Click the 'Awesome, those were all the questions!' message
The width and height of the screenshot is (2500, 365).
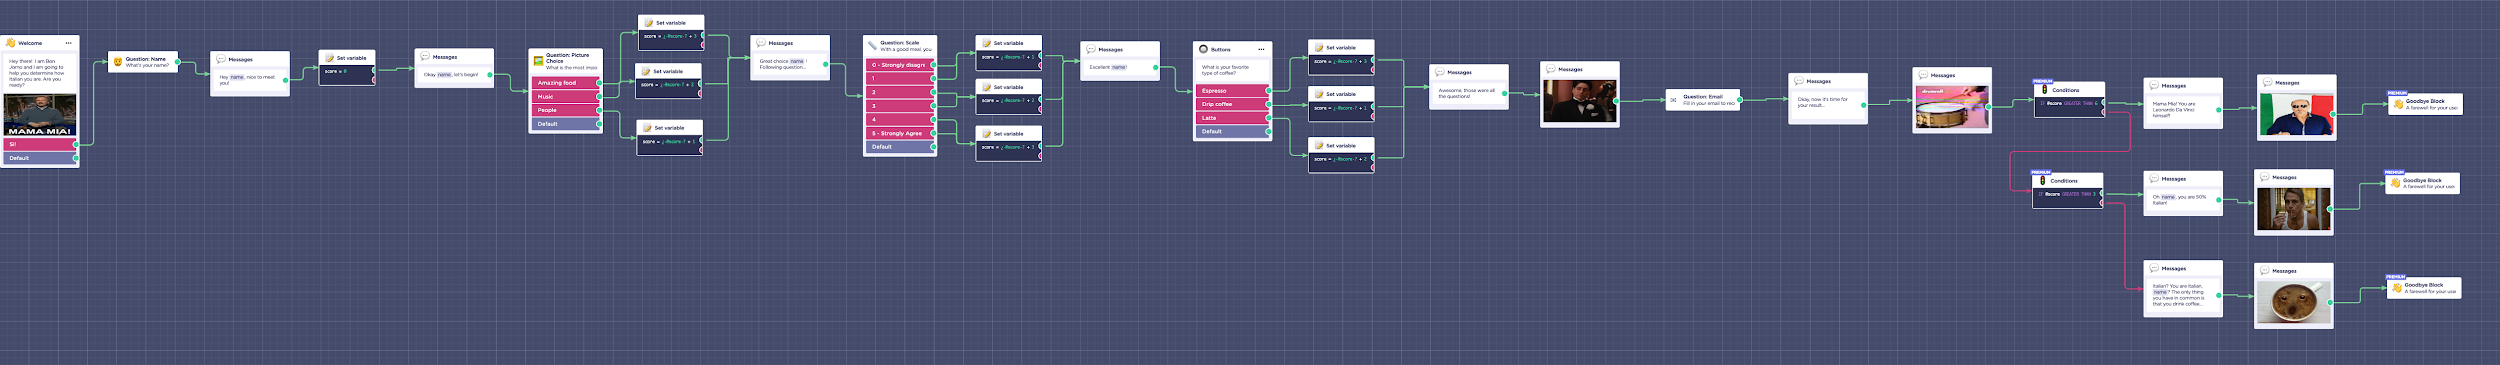1468,93
